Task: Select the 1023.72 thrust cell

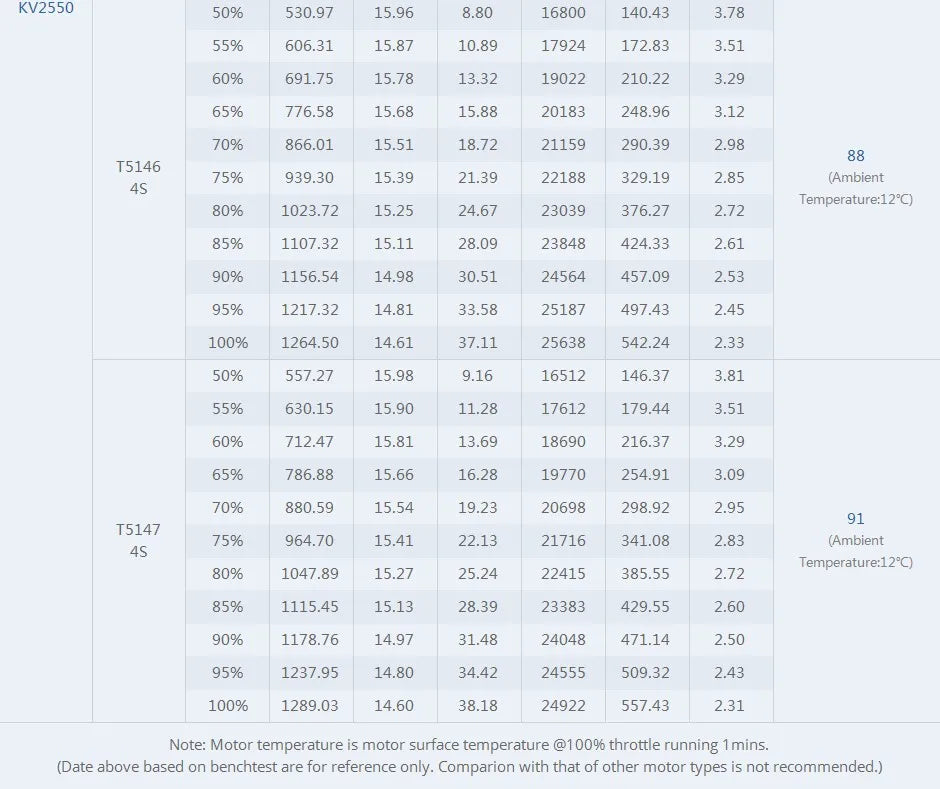Action: pos(311,211)
